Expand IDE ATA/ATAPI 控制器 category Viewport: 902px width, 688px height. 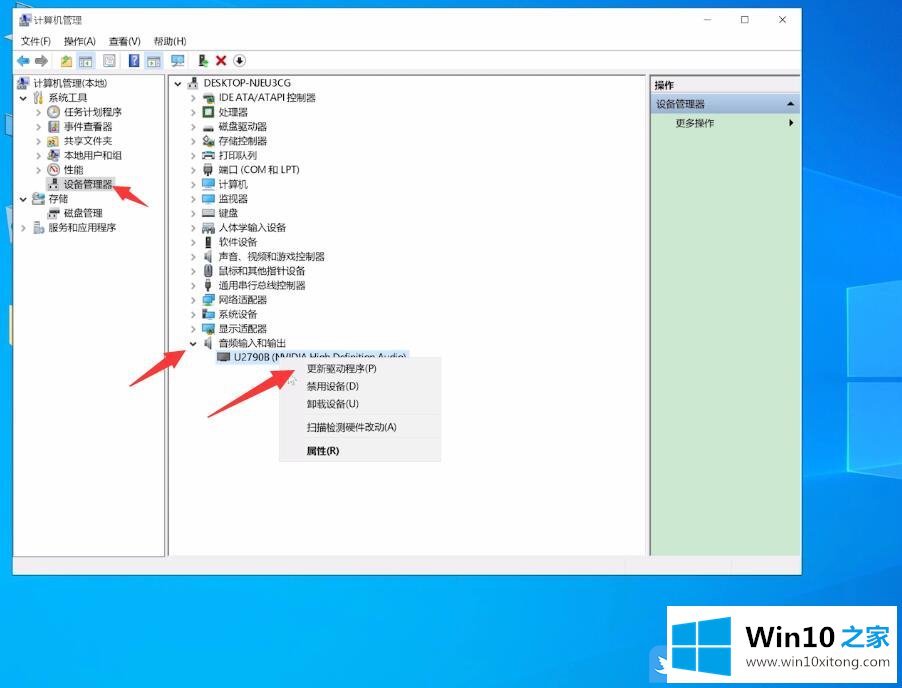pos(193,98)
